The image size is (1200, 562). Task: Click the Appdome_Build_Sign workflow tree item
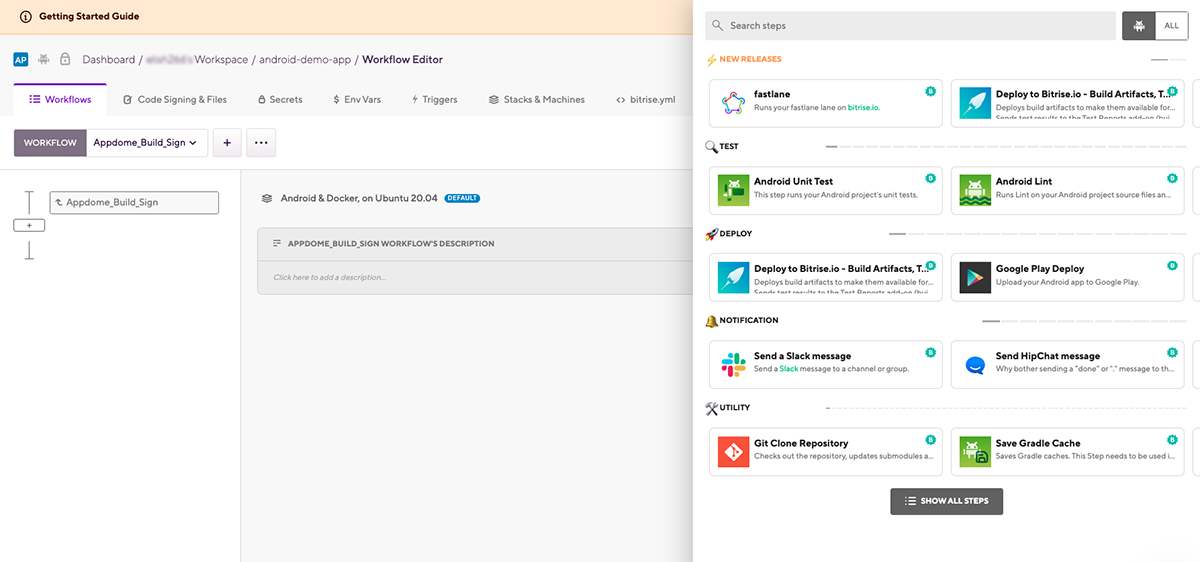click(x=134, y=202)
